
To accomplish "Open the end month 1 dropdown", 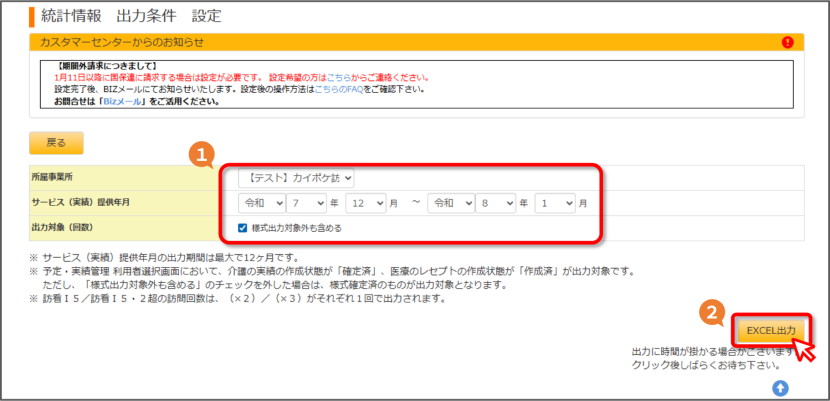I will tap(555, 203).
